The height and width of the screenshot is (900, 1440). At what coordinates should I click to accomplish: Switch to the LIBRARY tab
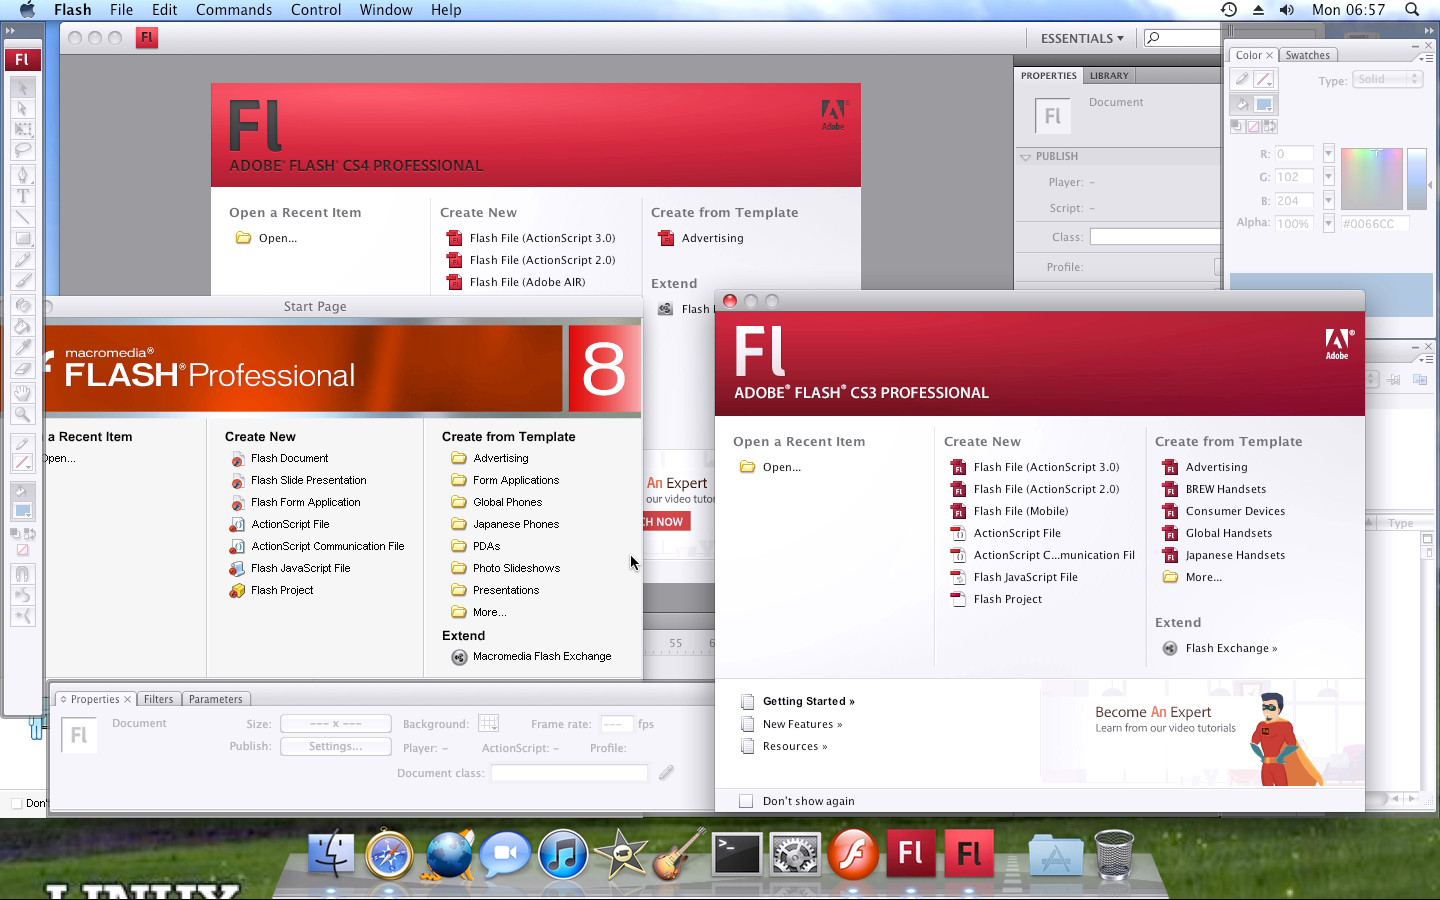coord(1109,75)
